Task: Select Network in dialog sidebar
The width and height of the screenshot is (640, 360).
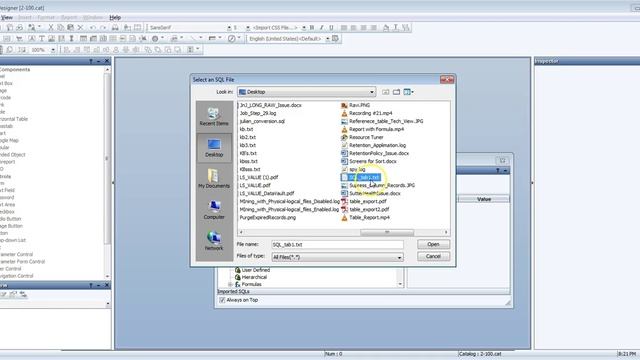Action: [214, 241]
